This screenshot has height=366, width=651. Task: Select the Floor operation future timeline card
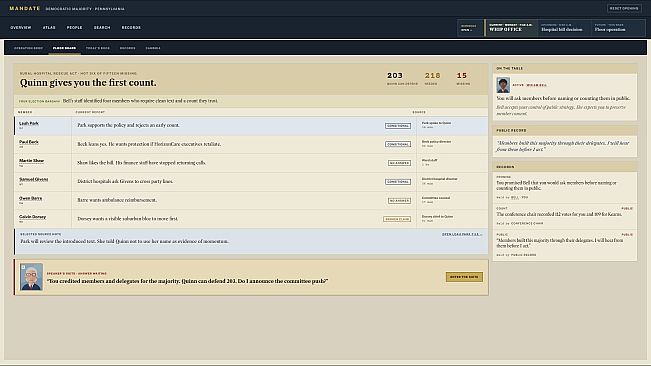pyautogui.click(x=618, y=28)
